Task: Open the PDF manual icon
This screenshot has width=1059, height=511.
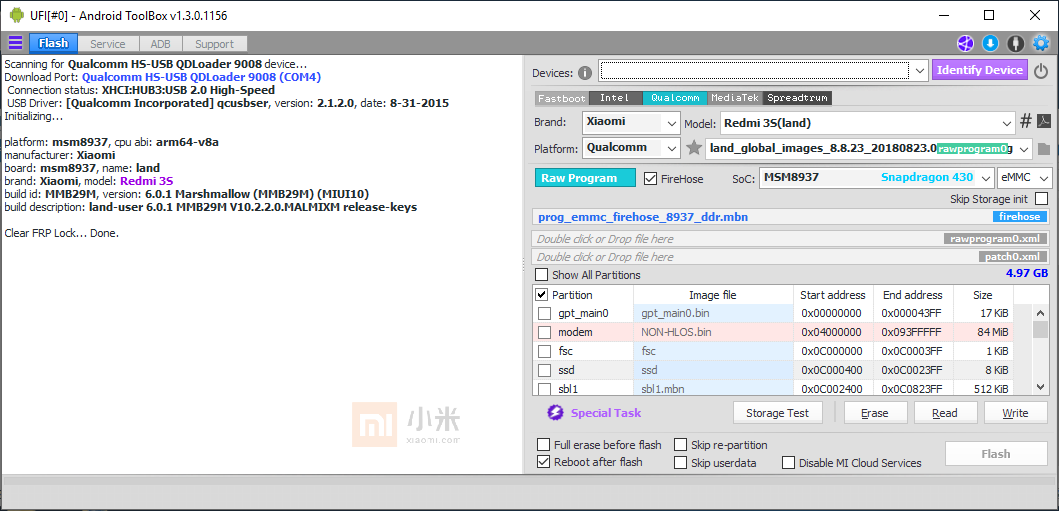Action: (x=1043, y=121)
